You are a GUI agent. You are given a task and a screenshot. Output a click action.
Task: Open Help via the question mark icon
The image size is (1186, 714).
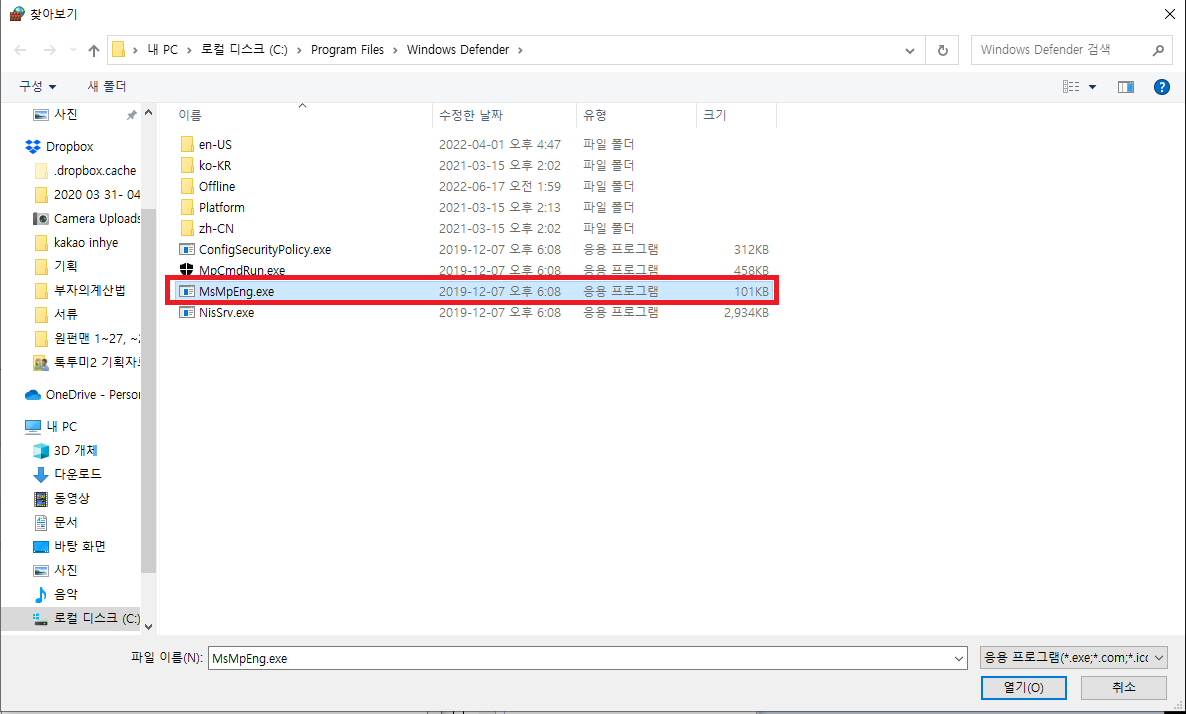(x=1161, y=86)
